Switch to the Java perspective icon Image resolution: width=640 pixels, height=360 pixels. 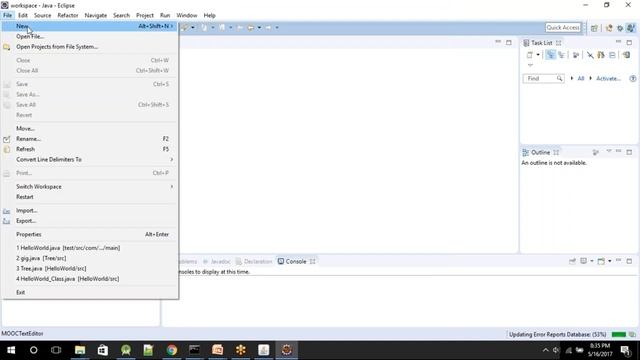pyautogui.click(x=631, y=28)
